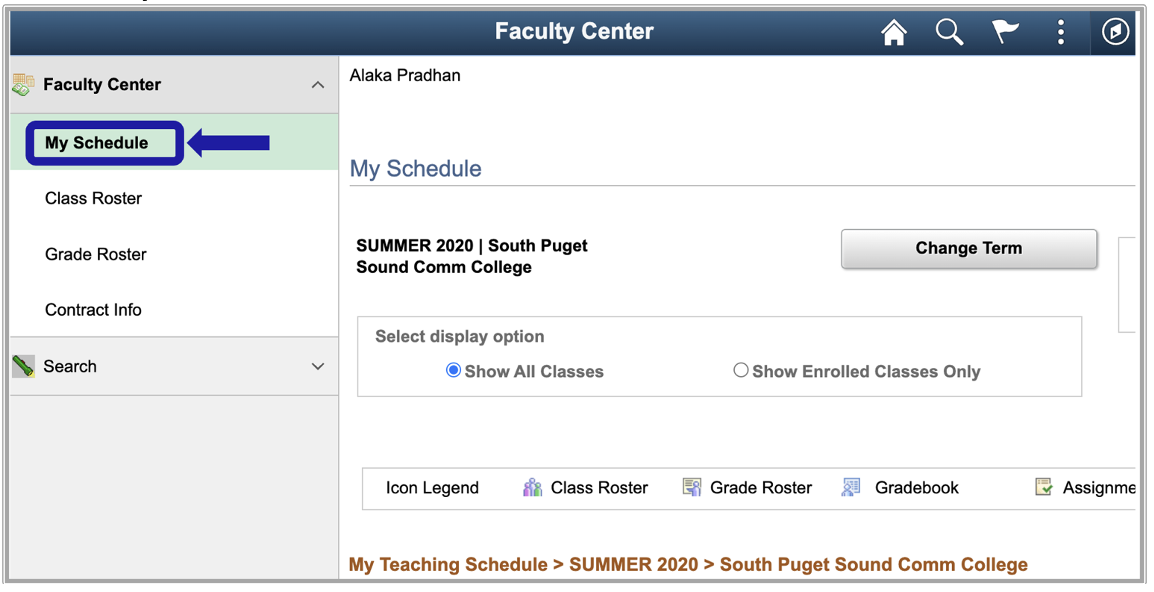This screenshot has height=592, width=1154.
Task: Open the NavBar compass icon
Action: pos(1112,31)
